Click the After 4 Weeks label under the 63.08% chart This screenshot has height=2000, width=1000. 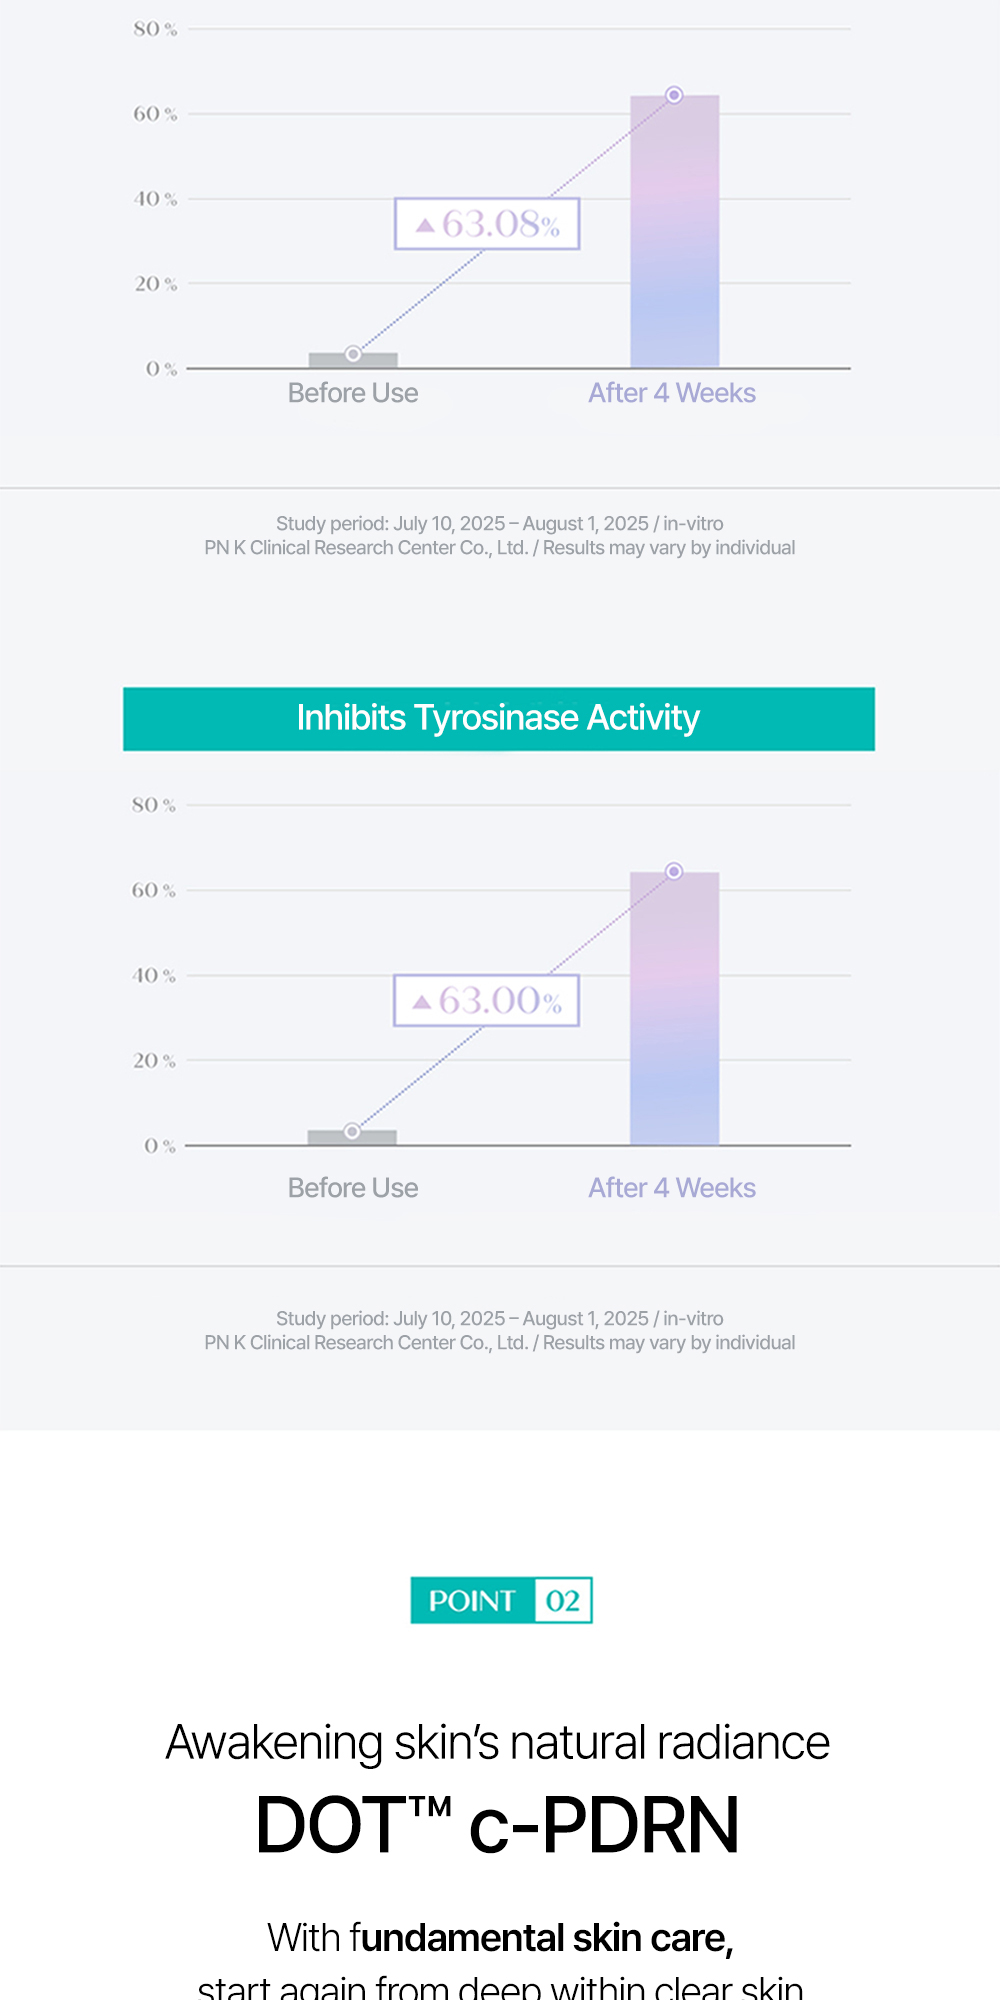672,393
